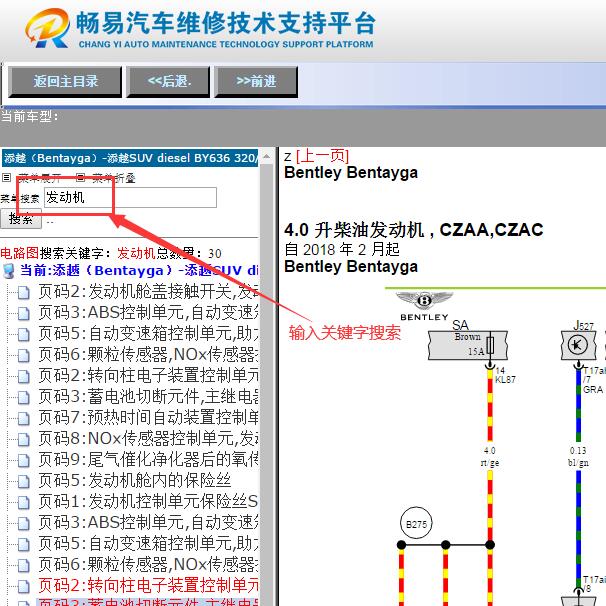Click document icon of black 页码2:转向柱电子装置
Image resolution: width=606 pixels, height=606 pixels.
[24, 376]
